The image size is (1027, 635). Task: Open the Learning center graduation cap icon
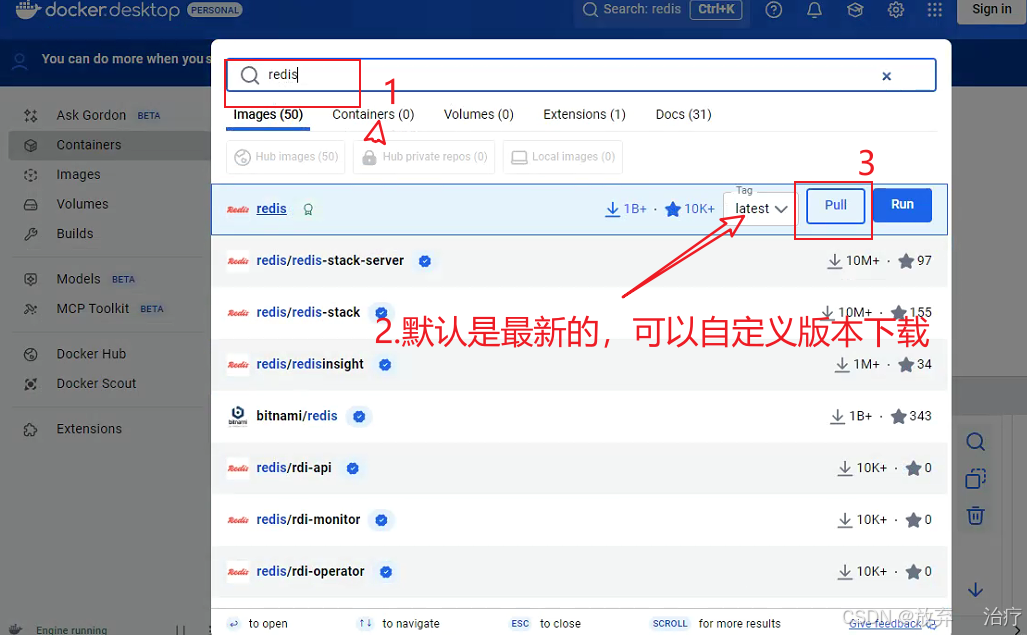coord(855,10)
